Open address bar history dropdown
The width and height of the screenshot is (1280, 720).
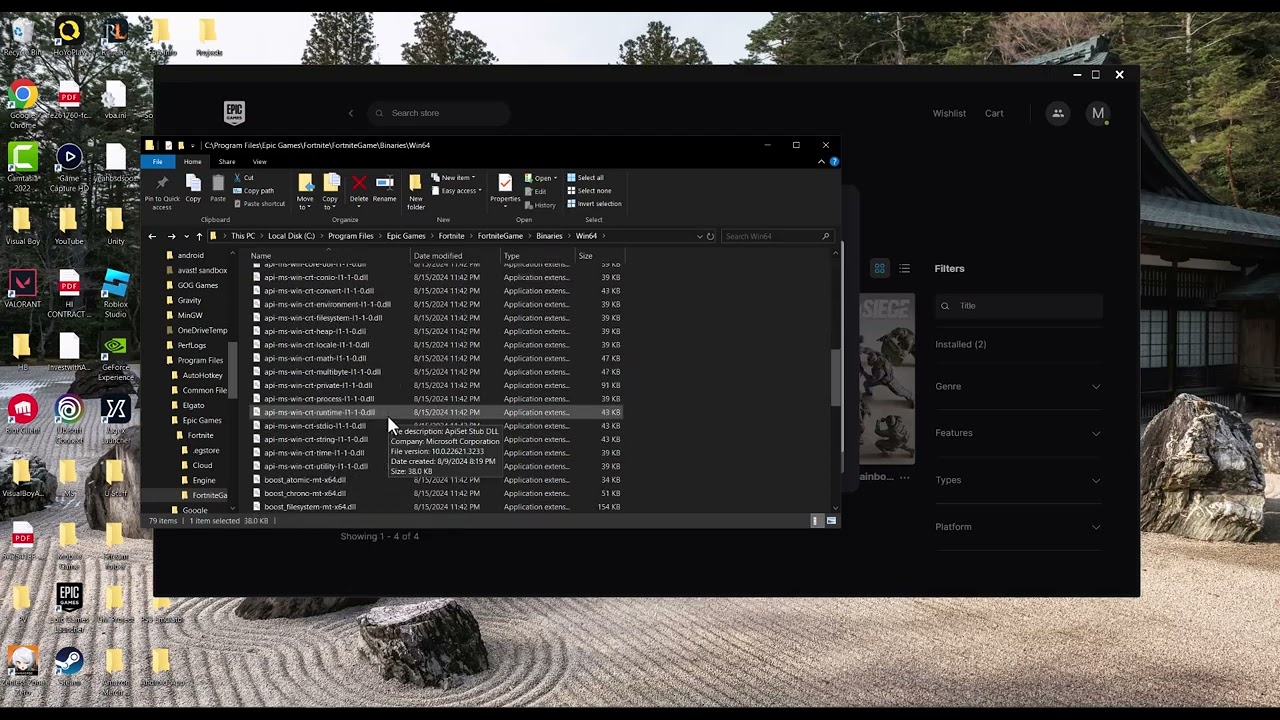[699, 236]
